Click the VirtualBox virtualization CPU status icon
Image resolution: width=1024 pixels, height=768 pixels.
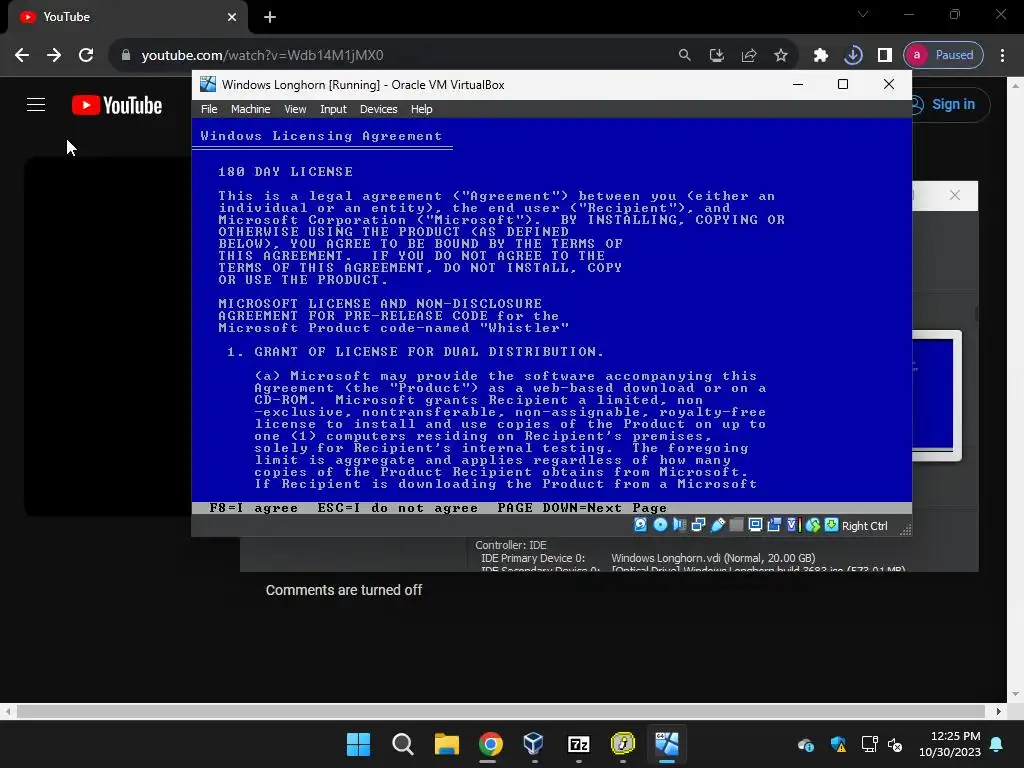tap(793, 525)
